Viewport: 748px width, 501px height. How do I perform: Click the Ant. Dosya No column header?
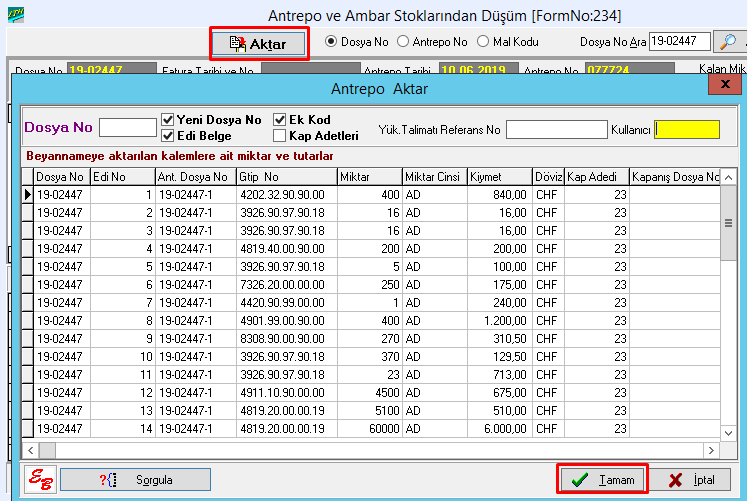(x=196, y=177)
